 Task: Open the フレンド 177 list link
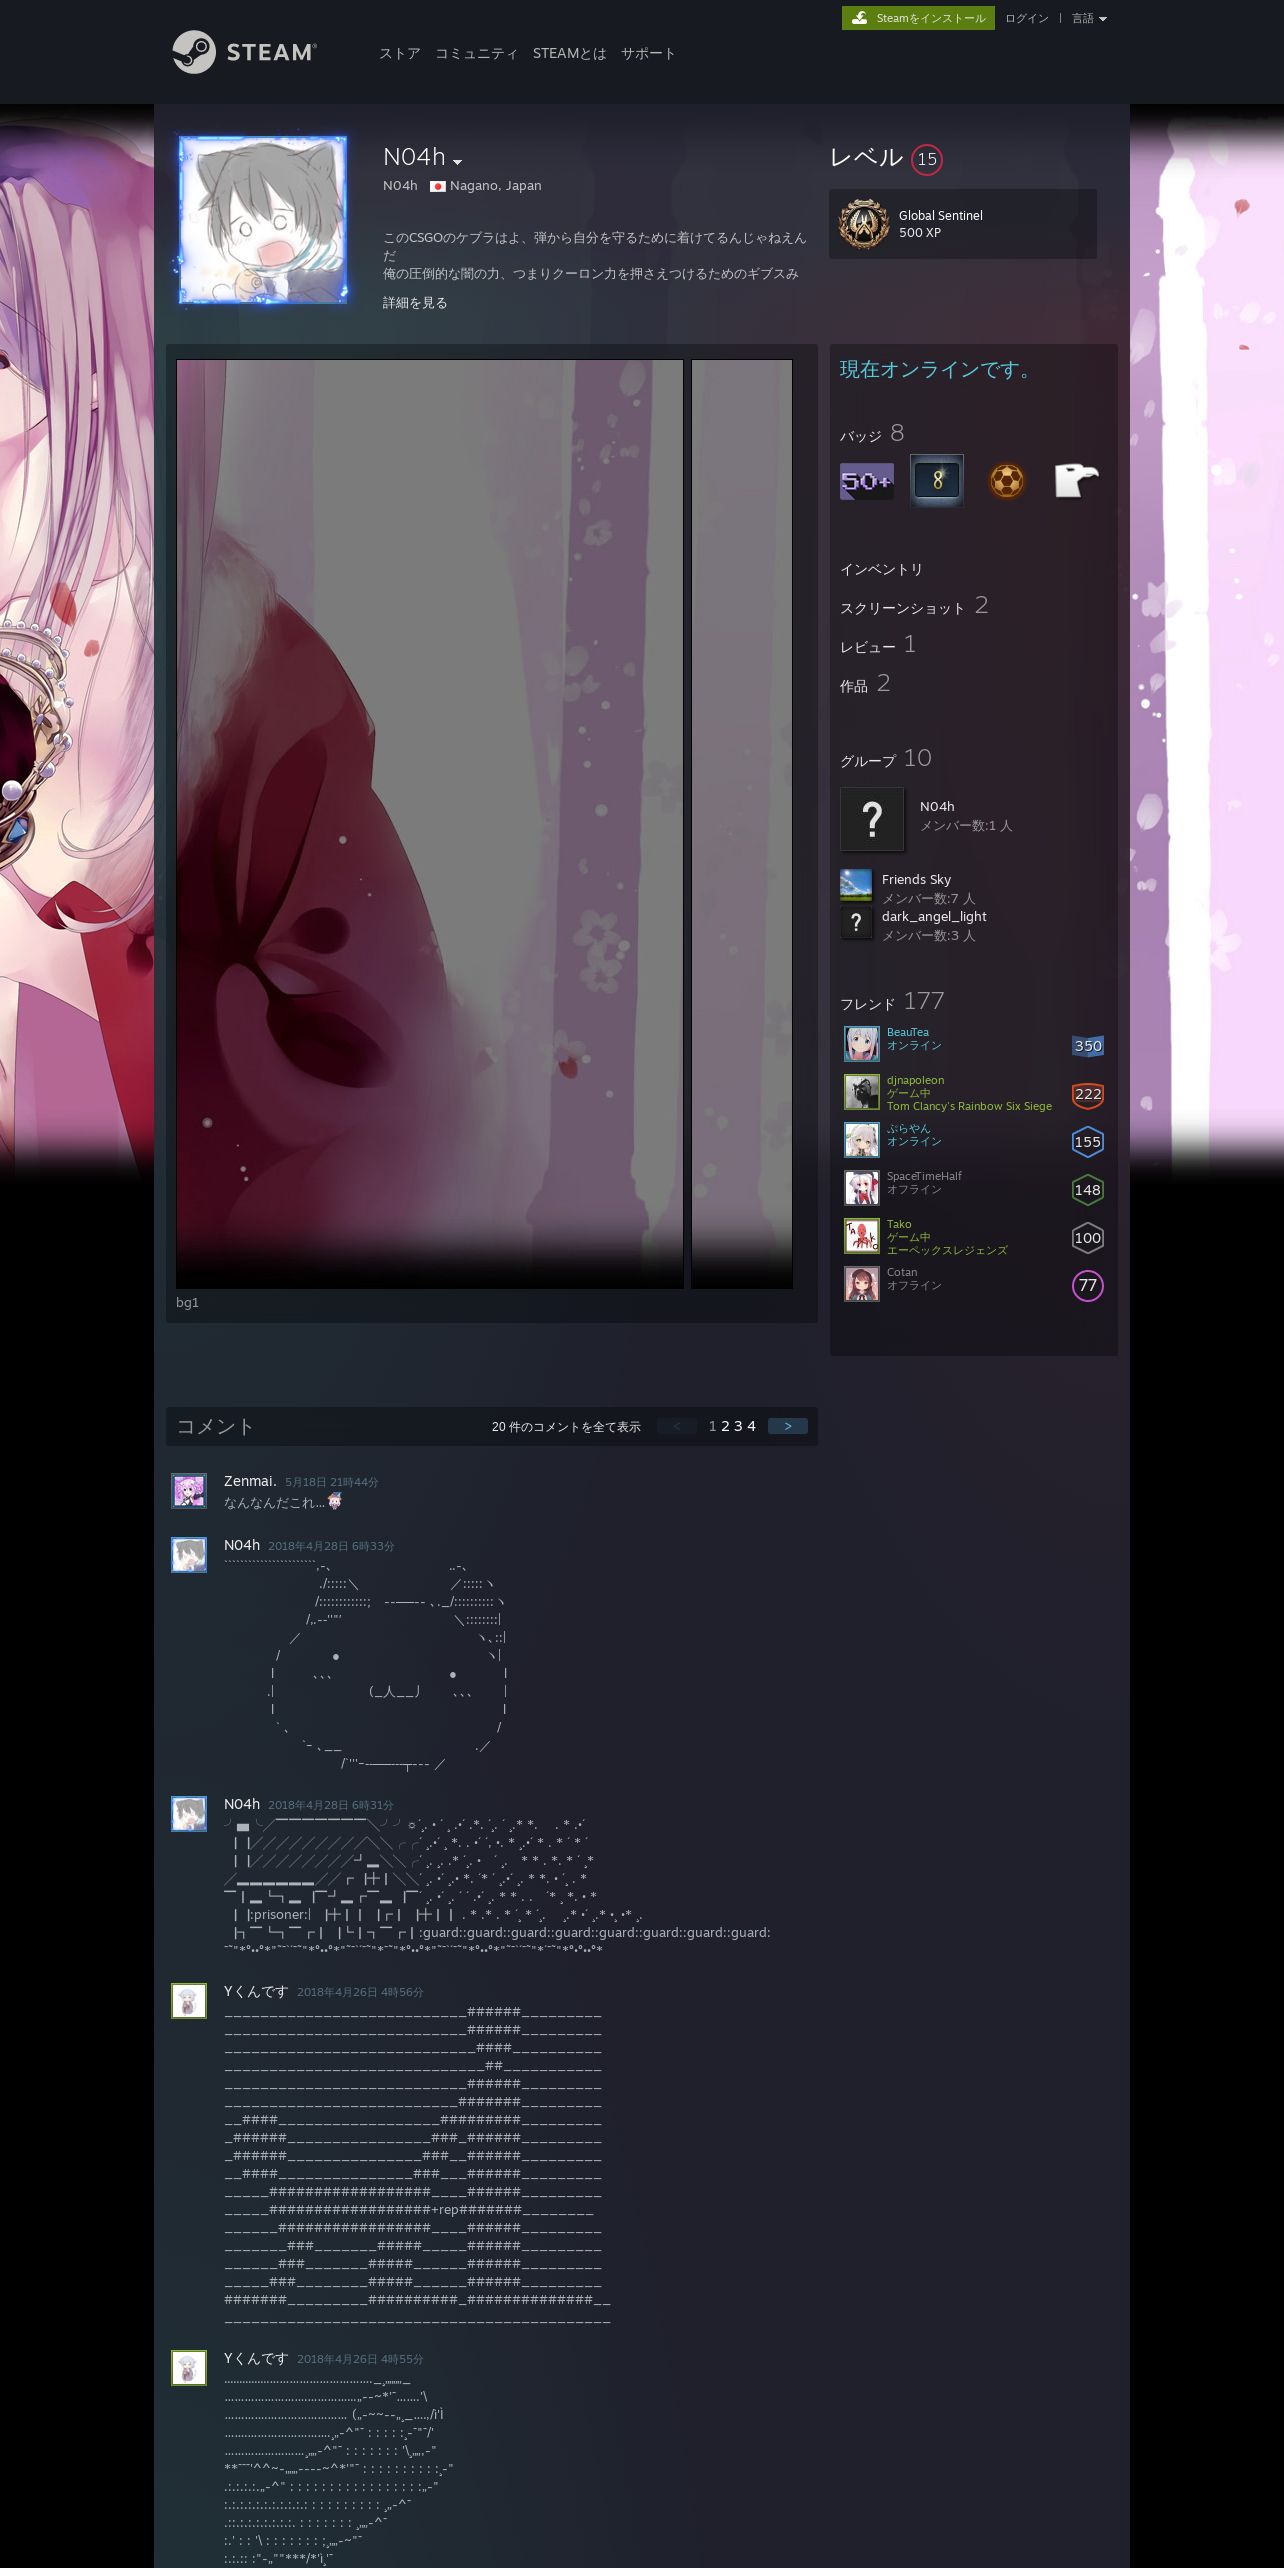click(892, 1002)
